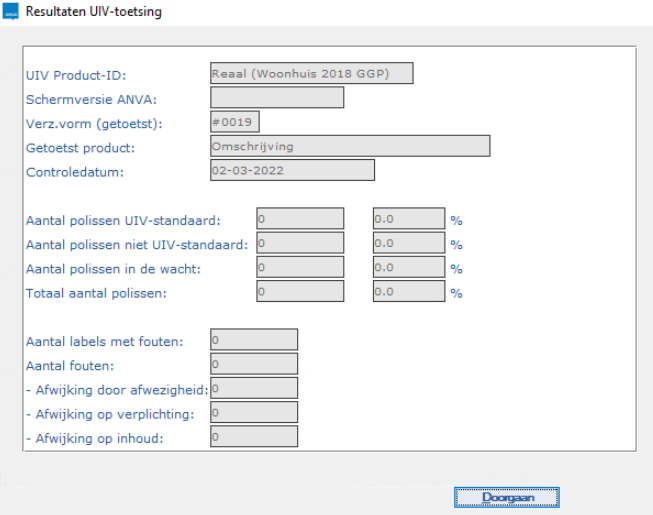Viewport: 653px width, 515px height.
Task: Select count field for polissen niet UIV-standaard
Action: (x=300, y=243)
